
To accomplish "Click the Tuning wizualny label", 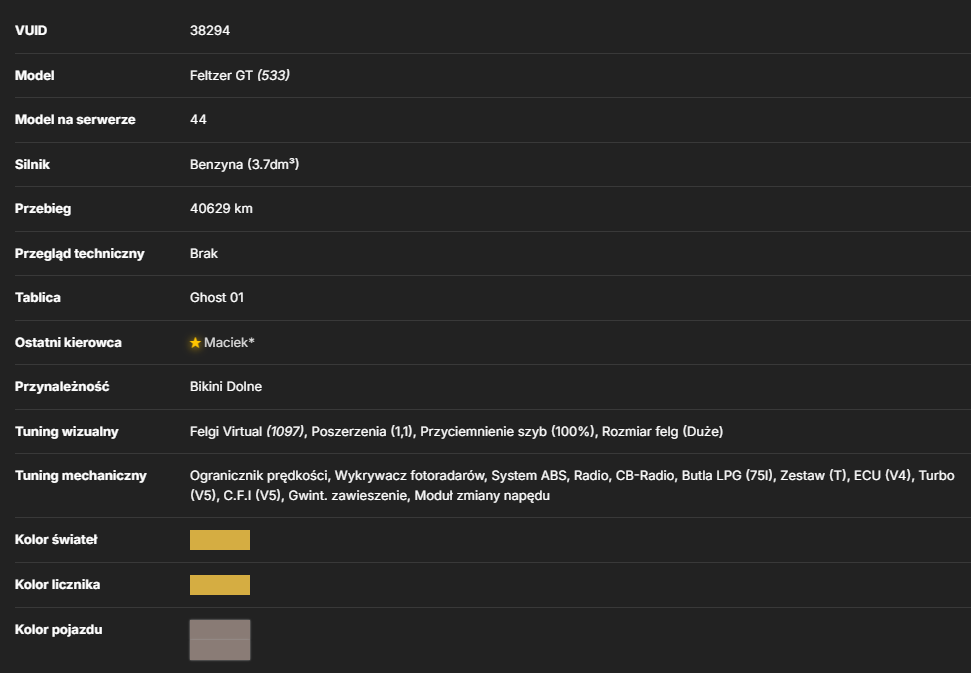I will 66,432.
